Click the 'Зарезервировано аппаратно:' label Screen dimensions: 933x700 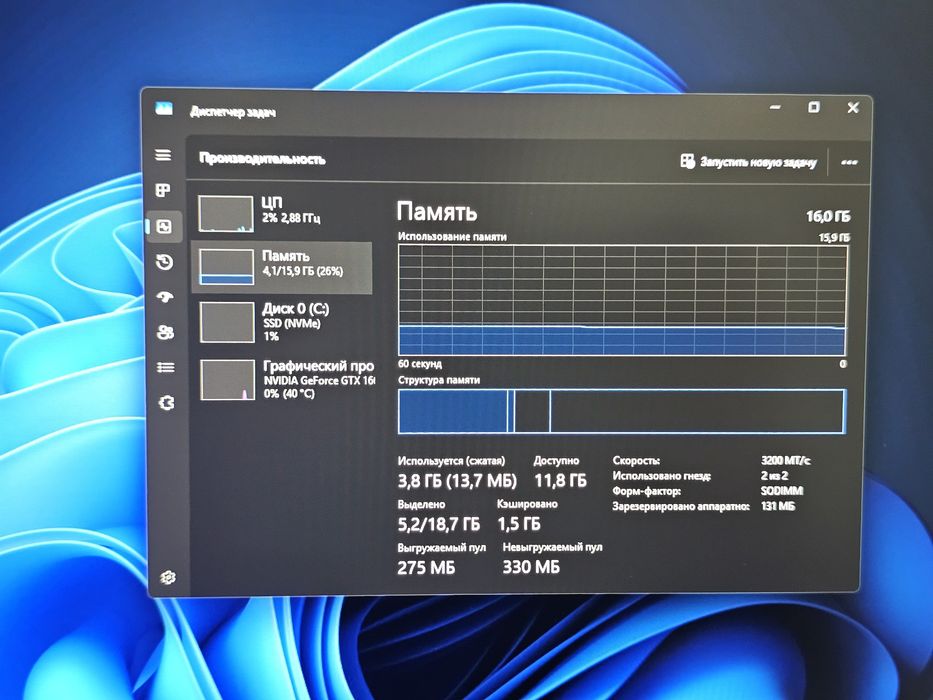681,507
